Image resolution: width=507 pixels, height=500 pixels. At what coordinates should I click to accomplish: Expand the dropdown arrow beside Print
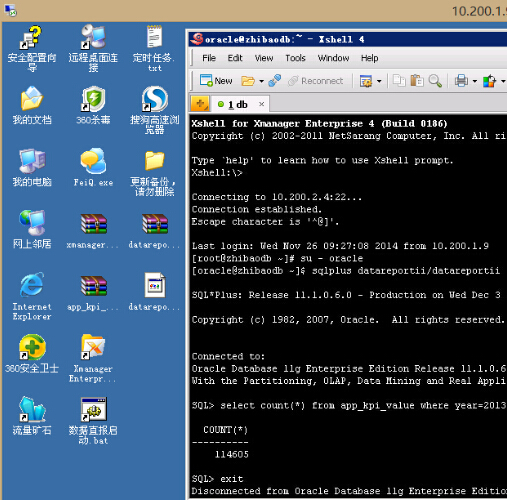(x=475, y=81)
